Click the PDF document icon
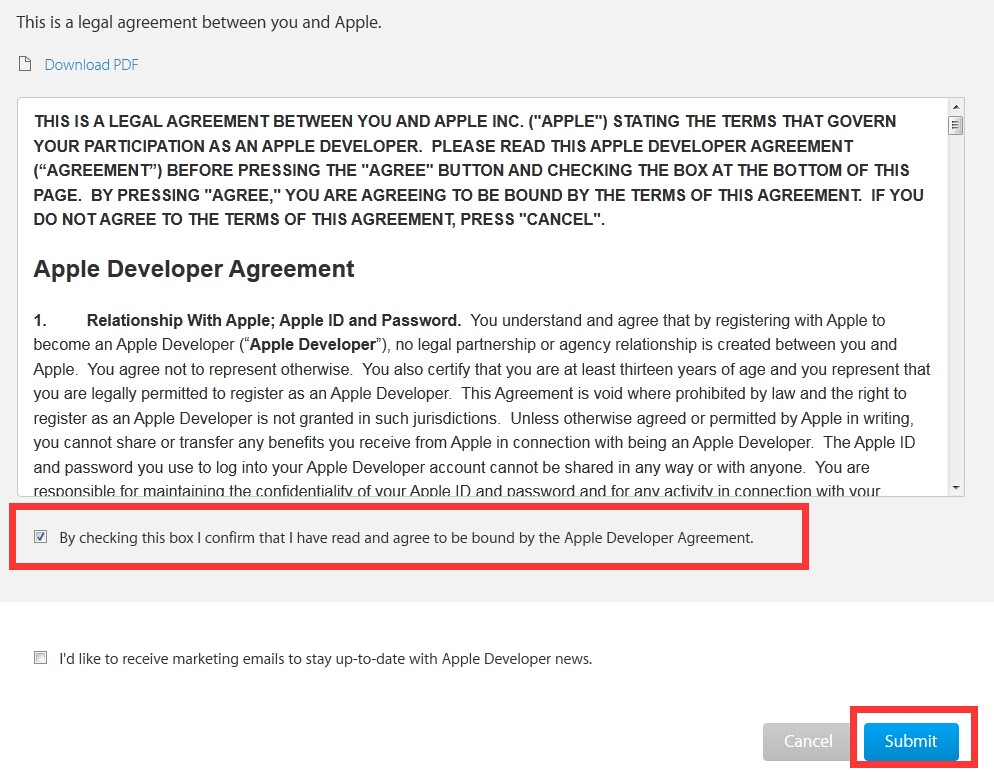 (25, 64)
